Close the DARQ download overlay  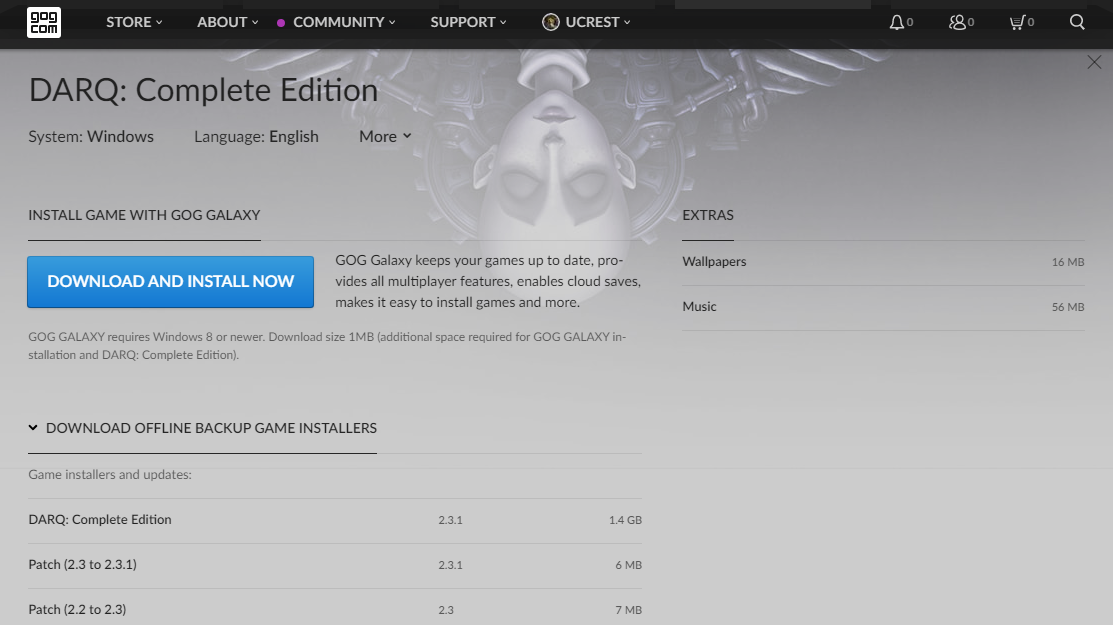tap(1094, 62)
